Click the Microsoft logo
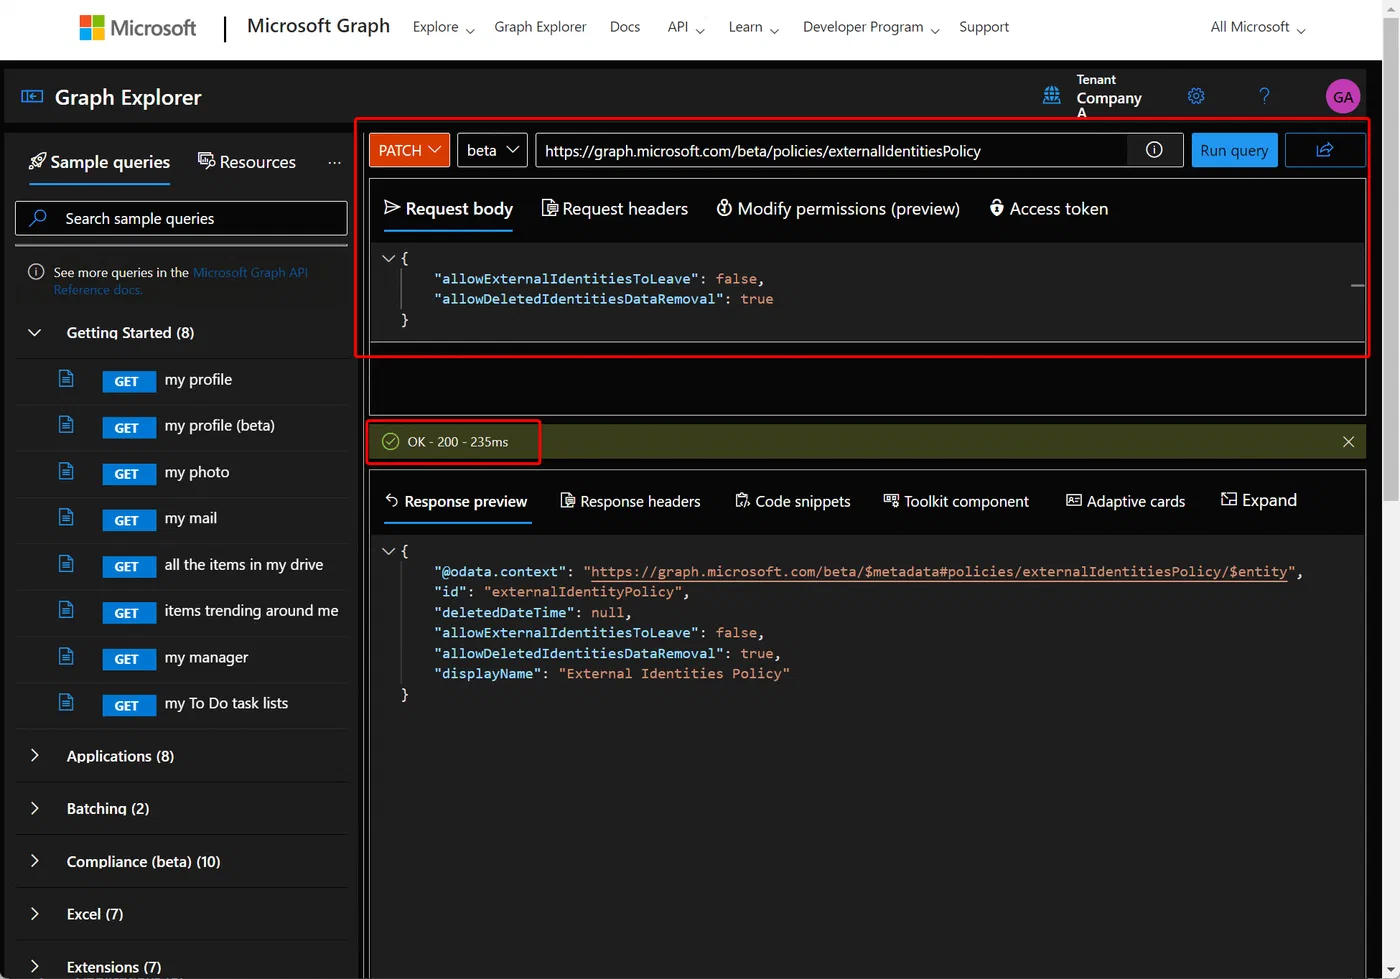Image resolution: width=1400 pixels, height=979 pixels. 138,28
